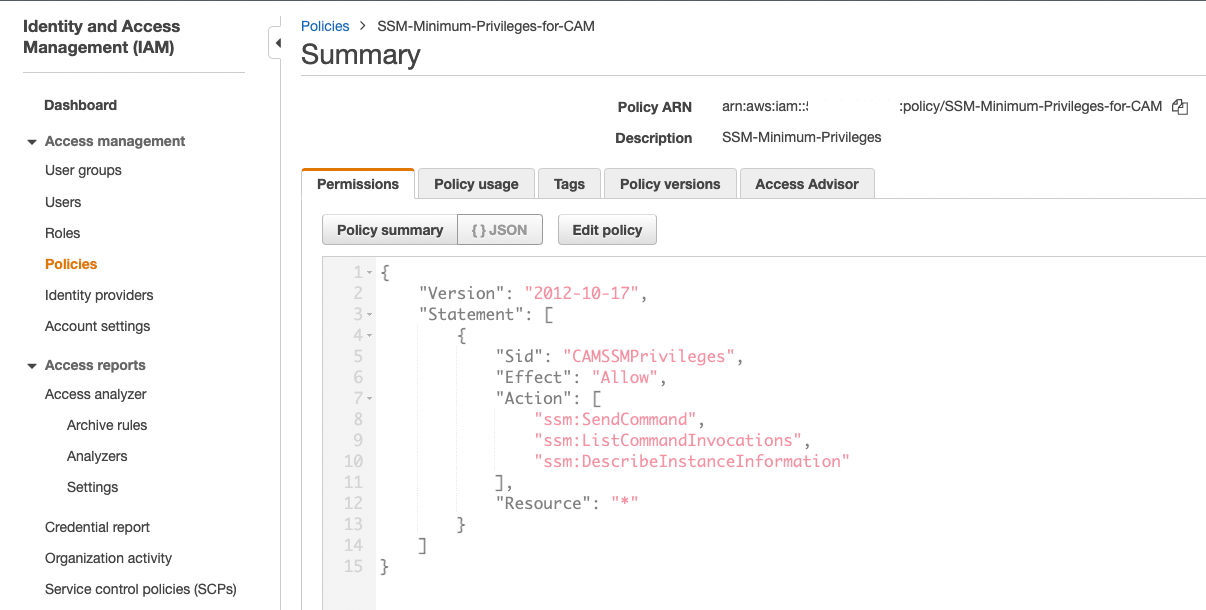Open the JSON view of the policy
The image size is (1206, 610).
(x=499, y=229)
